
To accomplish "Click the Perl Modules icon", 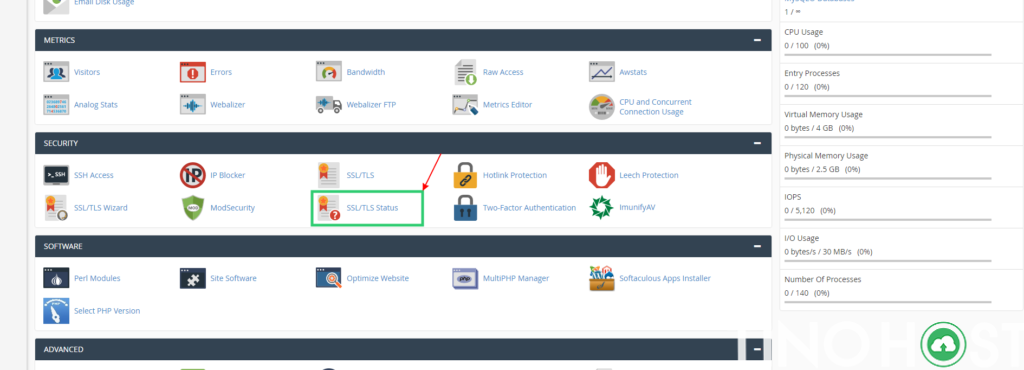I will coord(56,278).
